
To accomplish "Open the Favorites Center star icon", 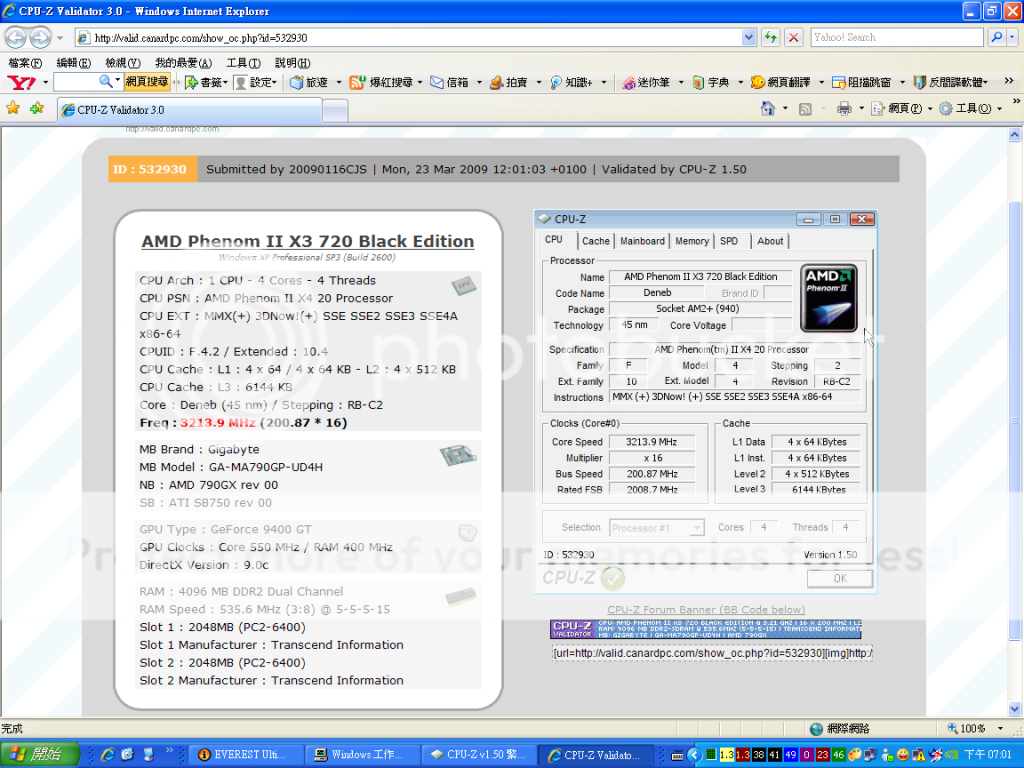I will click(x=13, y=108).
